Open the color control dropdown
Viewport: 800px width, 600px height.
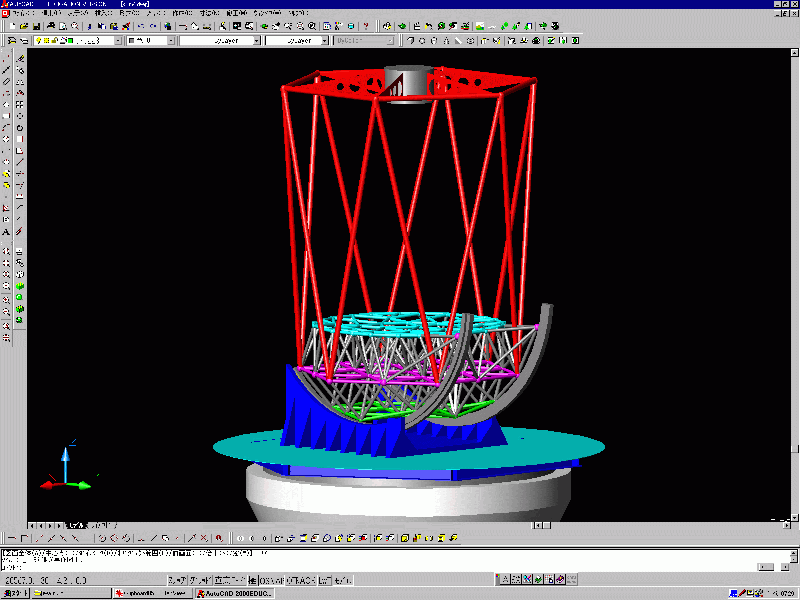click(x=171, y=40)
